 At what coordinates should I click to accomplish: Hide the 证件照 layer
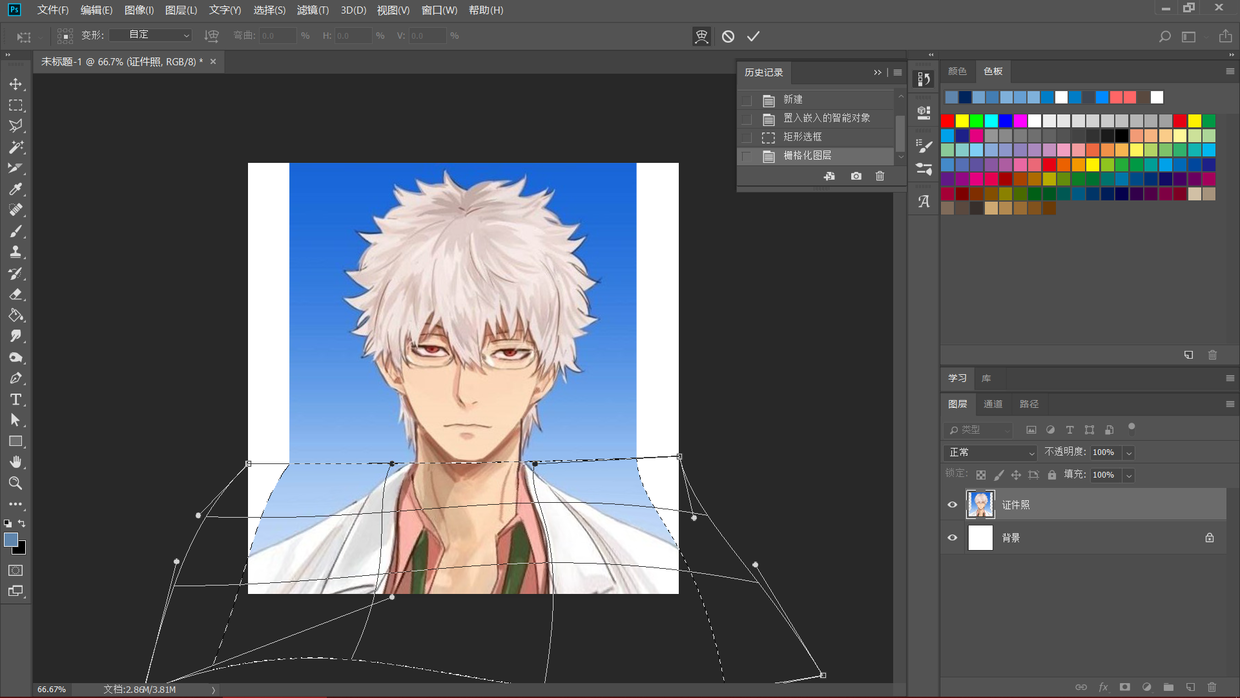tap(952, 505)
